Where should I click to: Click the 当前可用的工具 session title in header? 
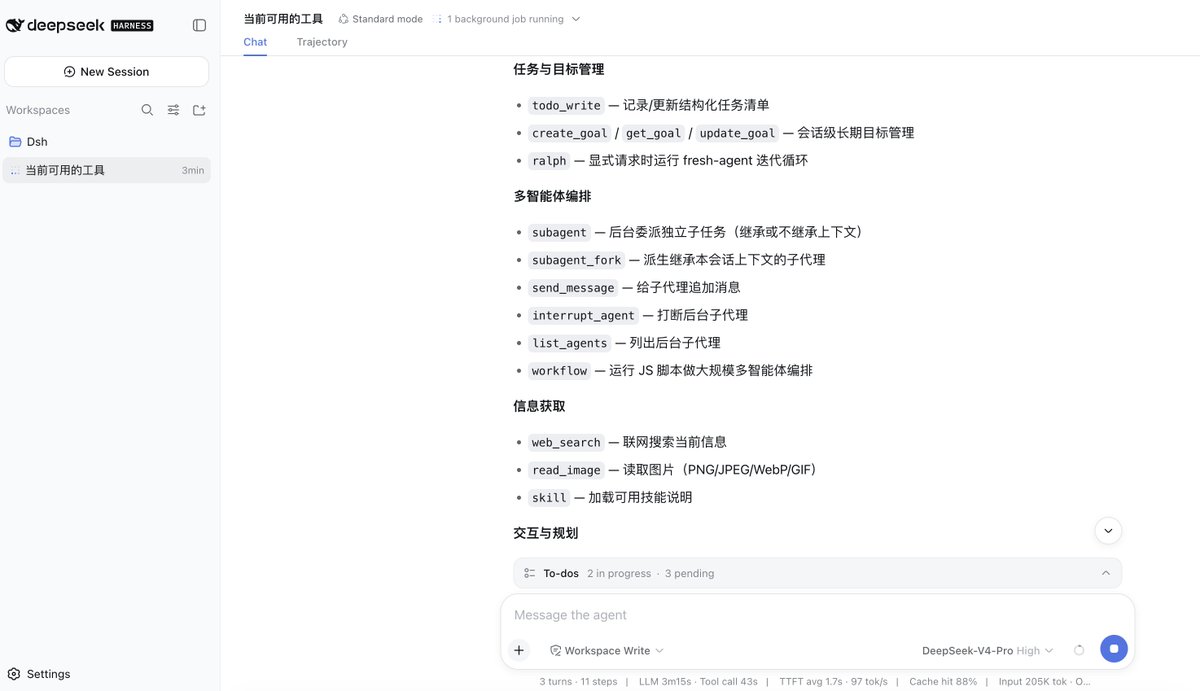283,19
